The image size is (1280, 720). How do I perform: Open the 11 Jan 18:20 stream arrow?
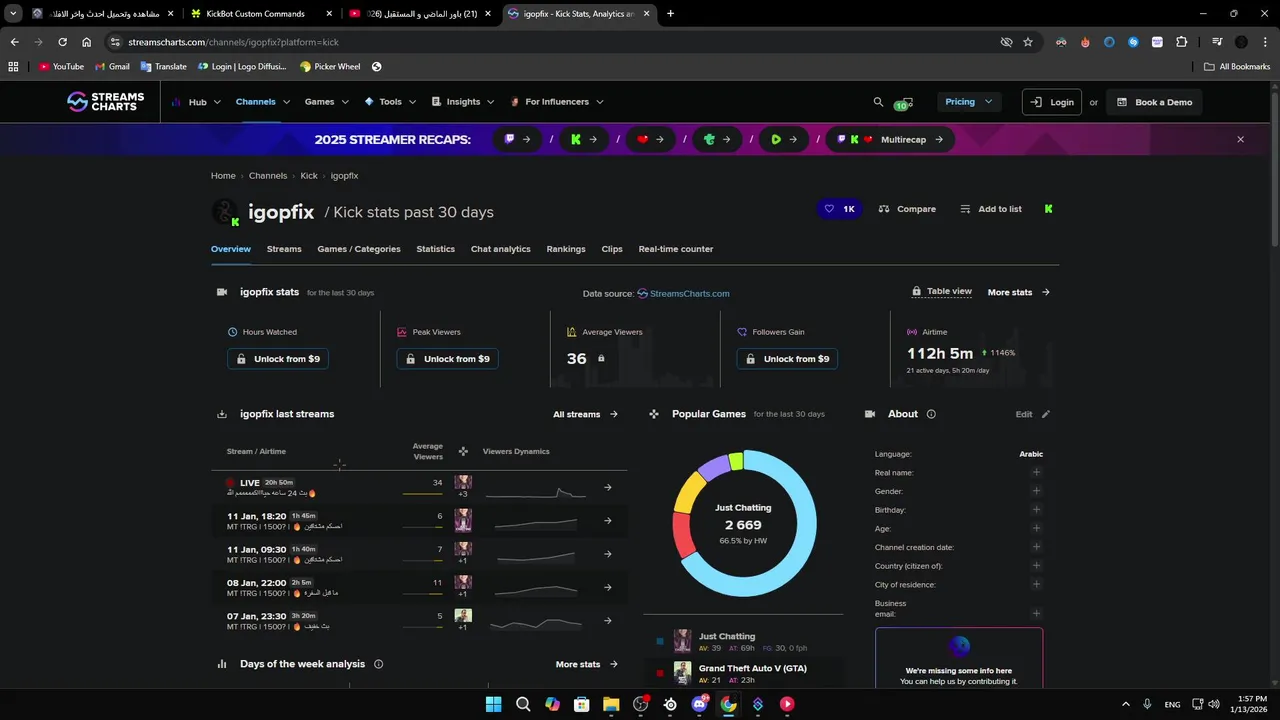pyautogui.click(x=607, y=521)
